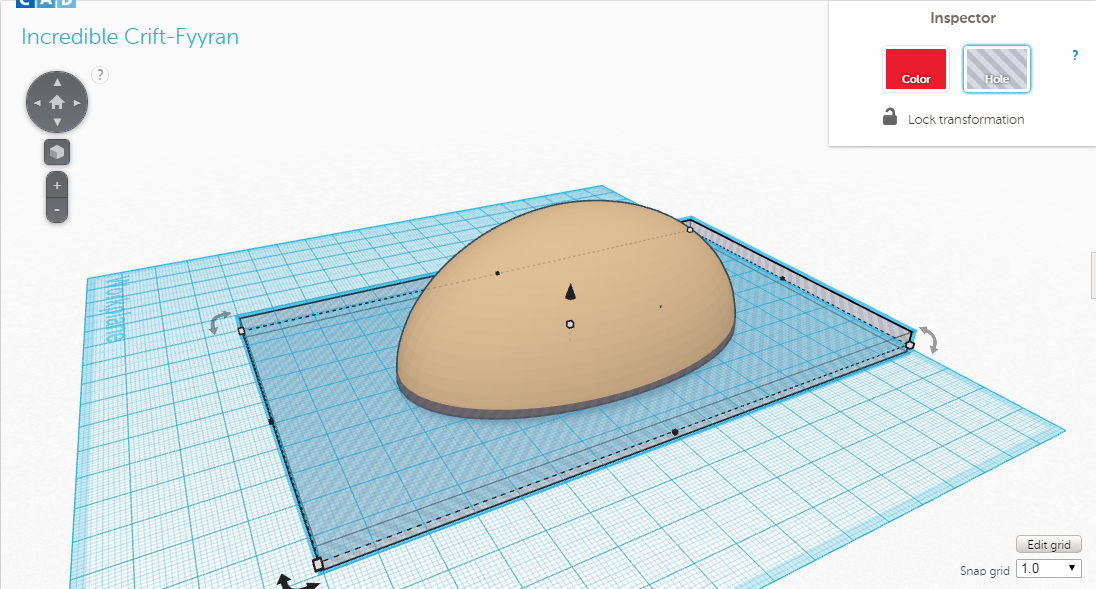Image resolution: width=1096 pixels, height=589 pixels.
Task: Click the home view icon in navigation wheel
Action: (57, 103)
